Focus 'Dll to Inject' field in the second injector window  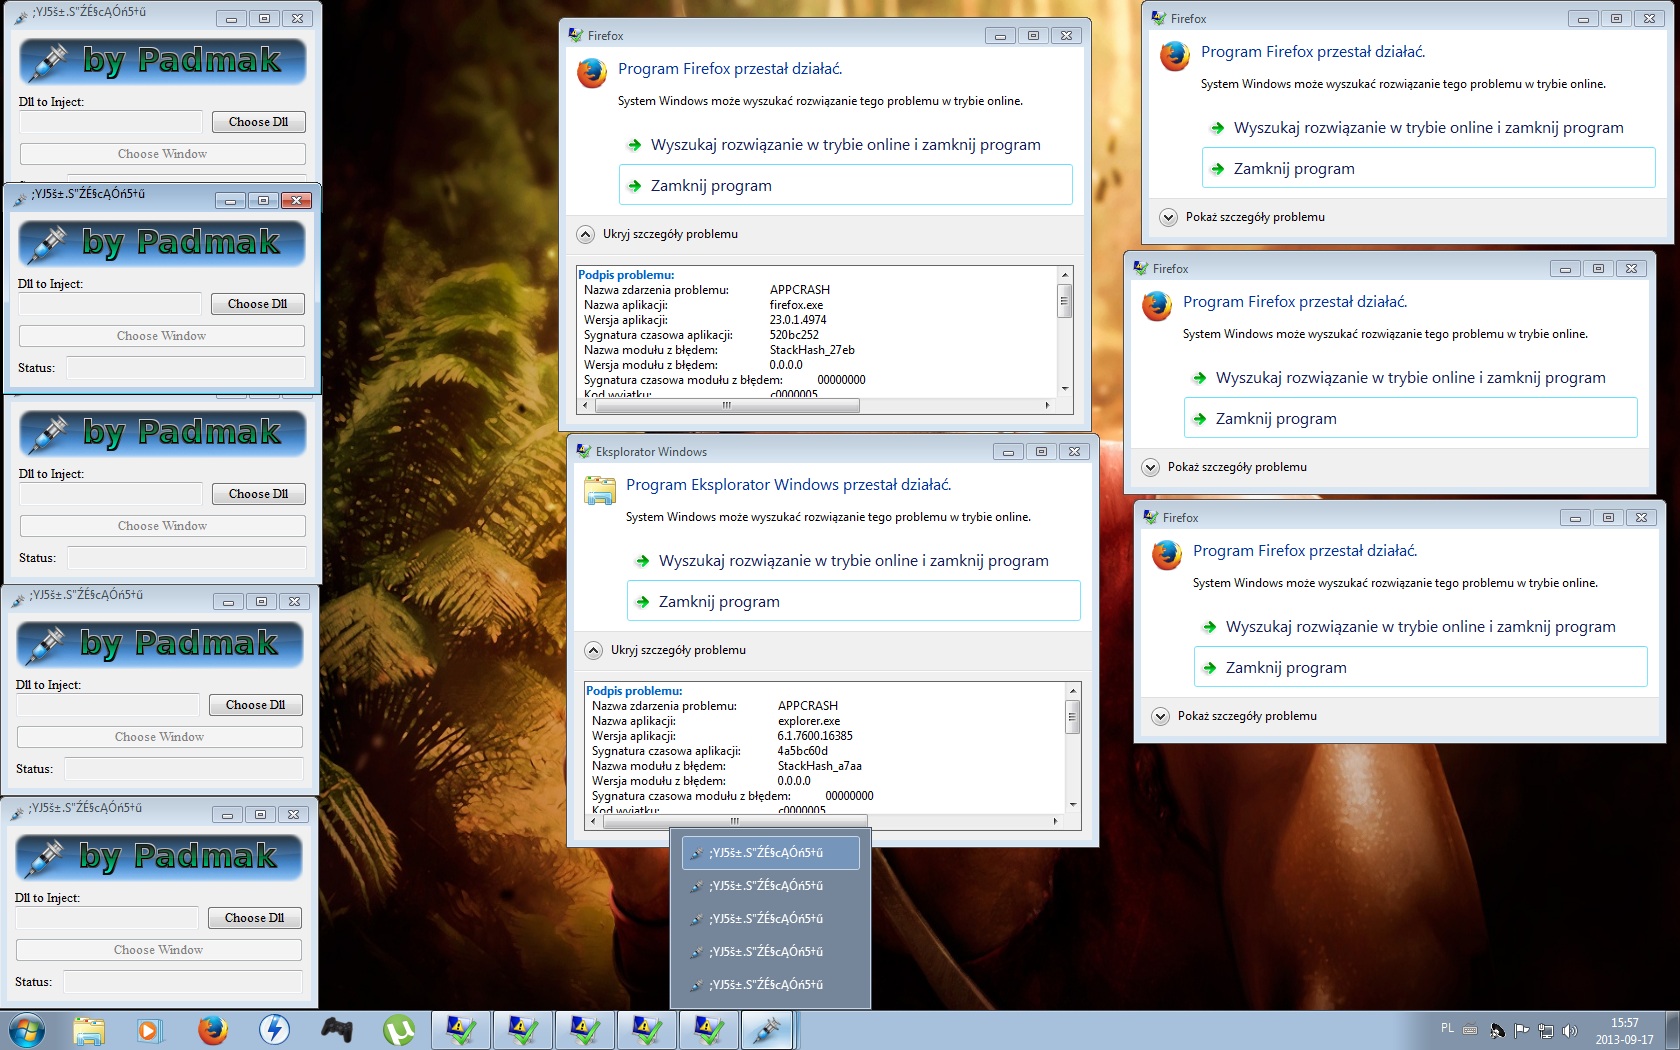[x=110, y=304]
